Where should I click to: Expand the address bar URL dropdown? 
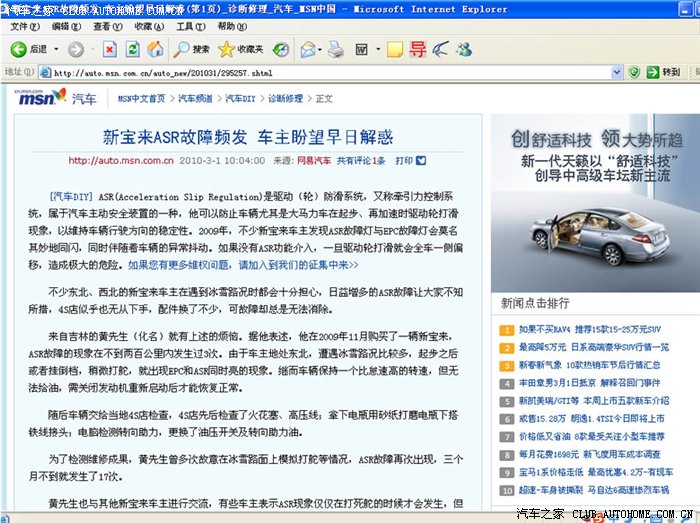[619, 72]
